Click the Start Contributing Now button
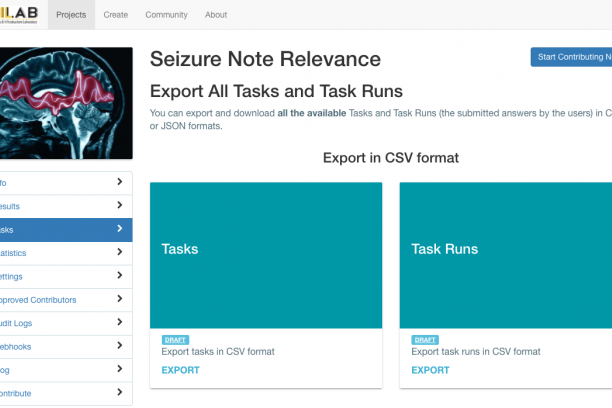 coord(572,57)
